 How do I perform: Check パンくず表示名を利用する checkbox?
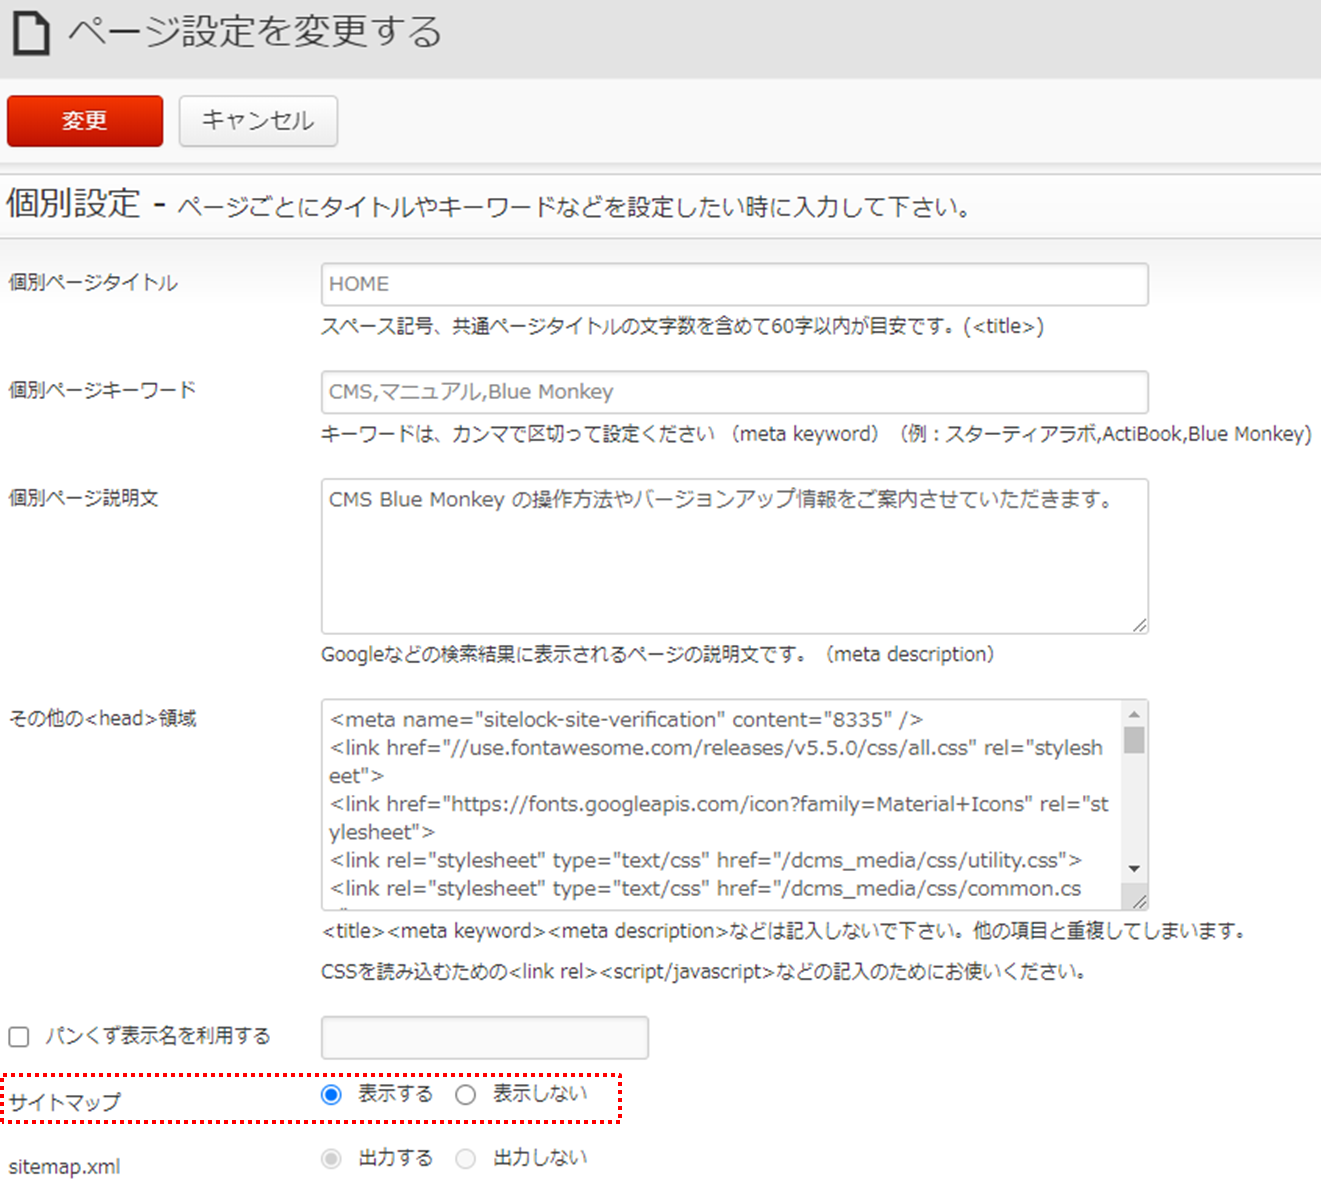[x=19, y=1037]
